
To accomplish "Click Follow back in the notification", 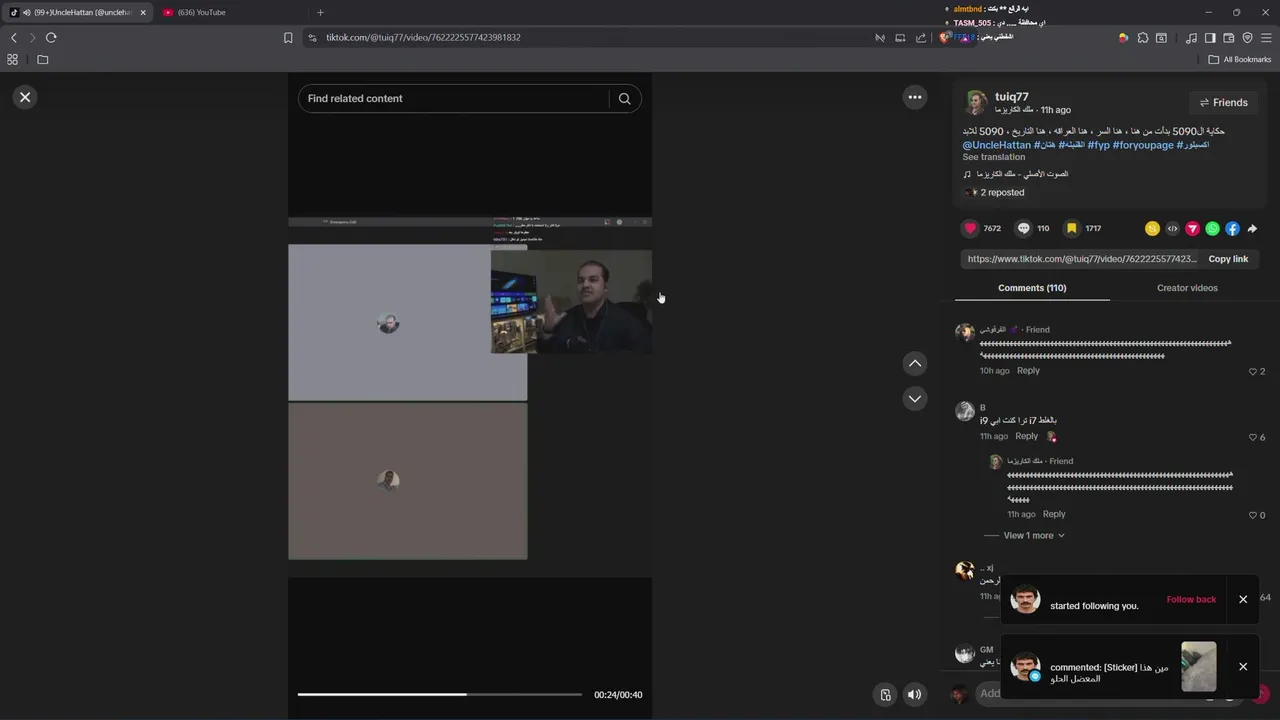I will (1191, 599).
